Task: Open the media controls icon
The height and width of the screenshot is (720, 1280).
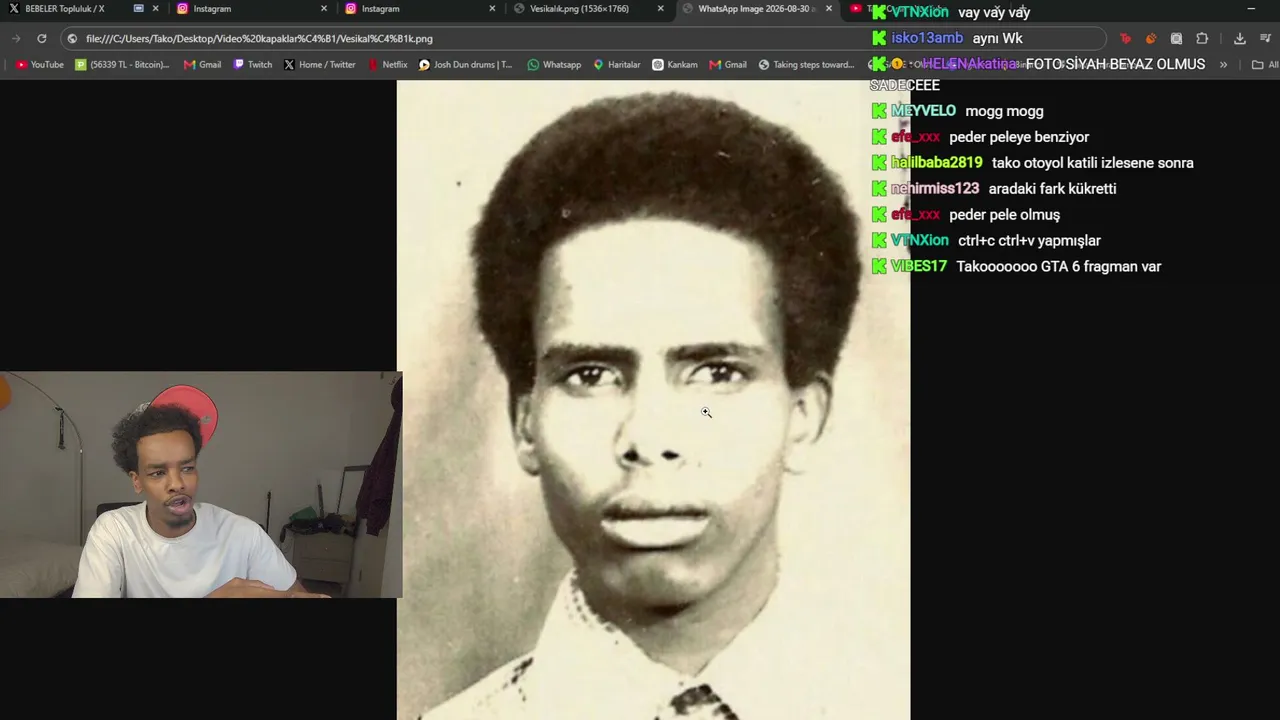Action: click(1265, 38)
